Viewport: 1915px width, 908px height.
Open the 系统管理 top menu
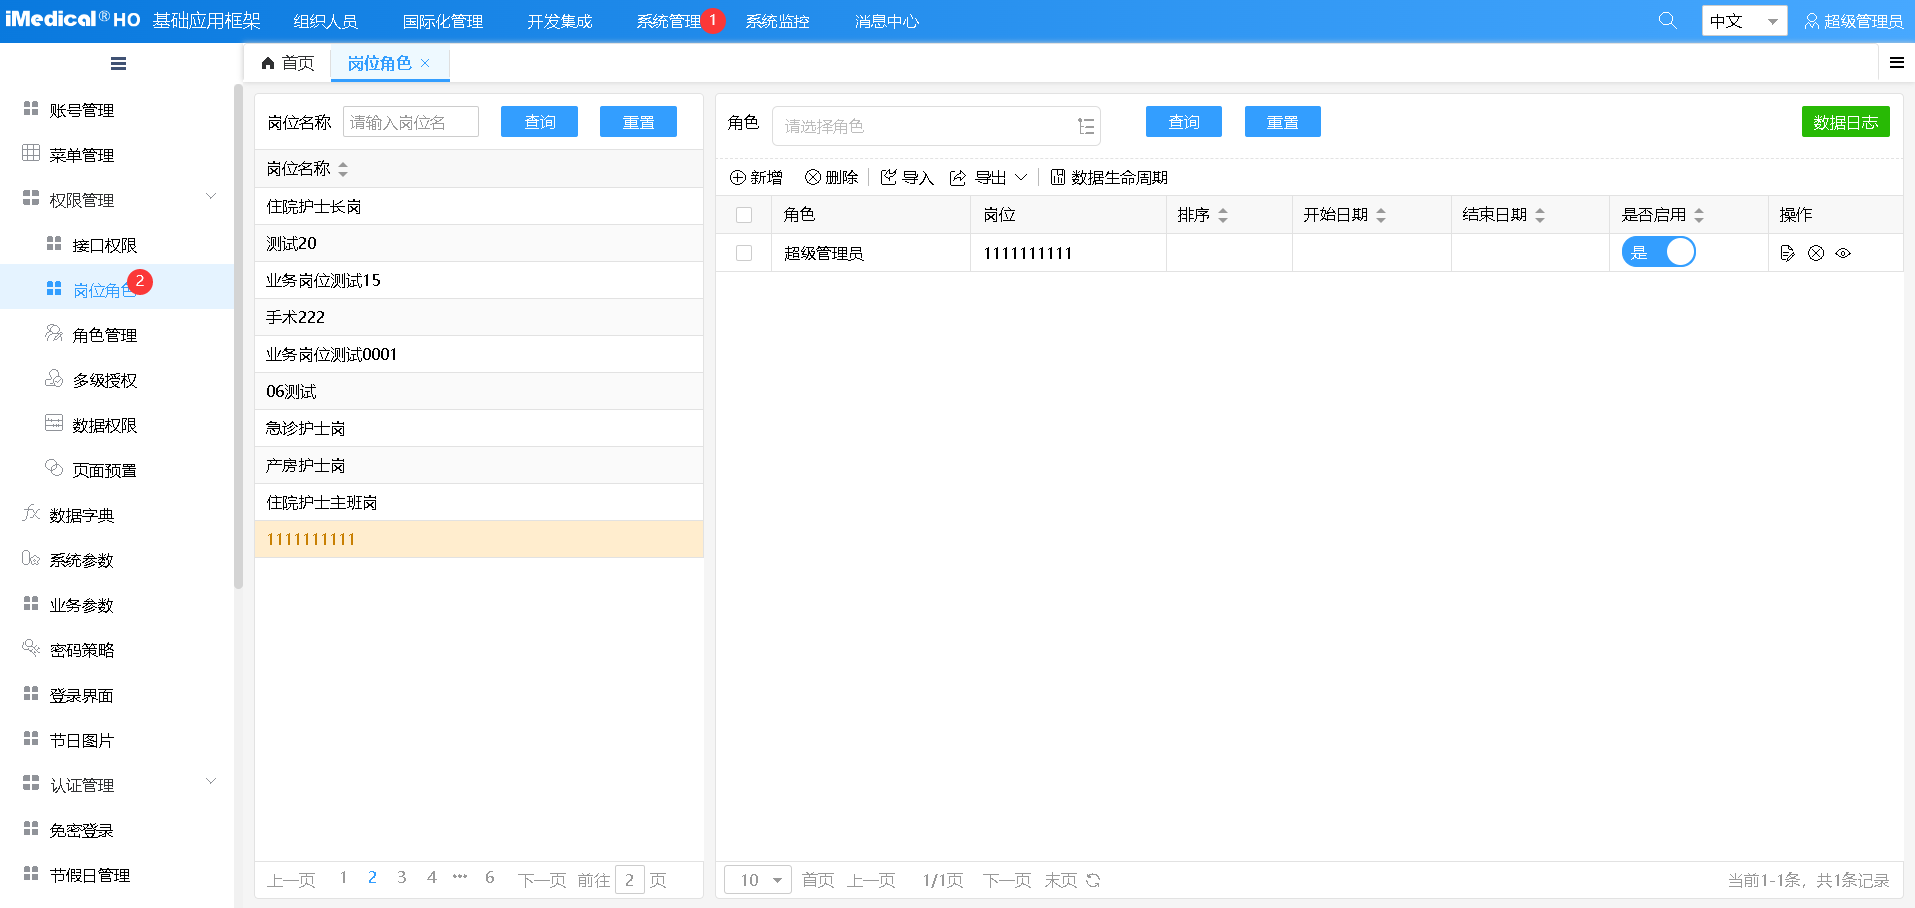668,21
